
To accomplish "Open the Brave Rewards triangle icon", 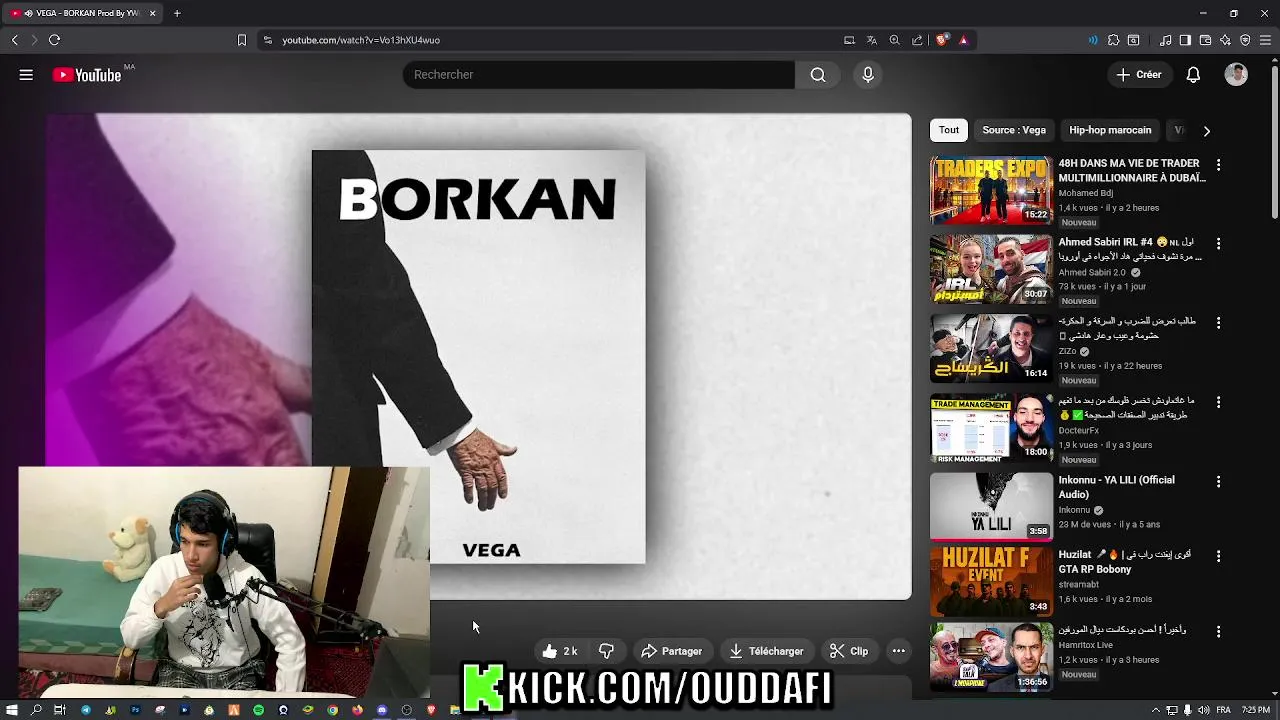I will point(963,40).
